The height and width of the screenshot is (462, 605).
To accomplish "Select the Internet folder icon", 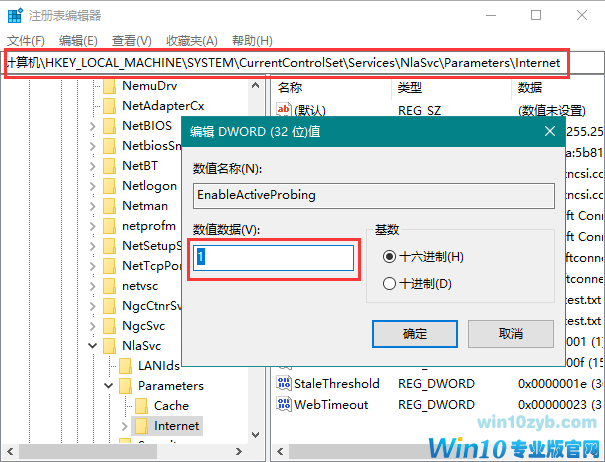I will (141, 426).
